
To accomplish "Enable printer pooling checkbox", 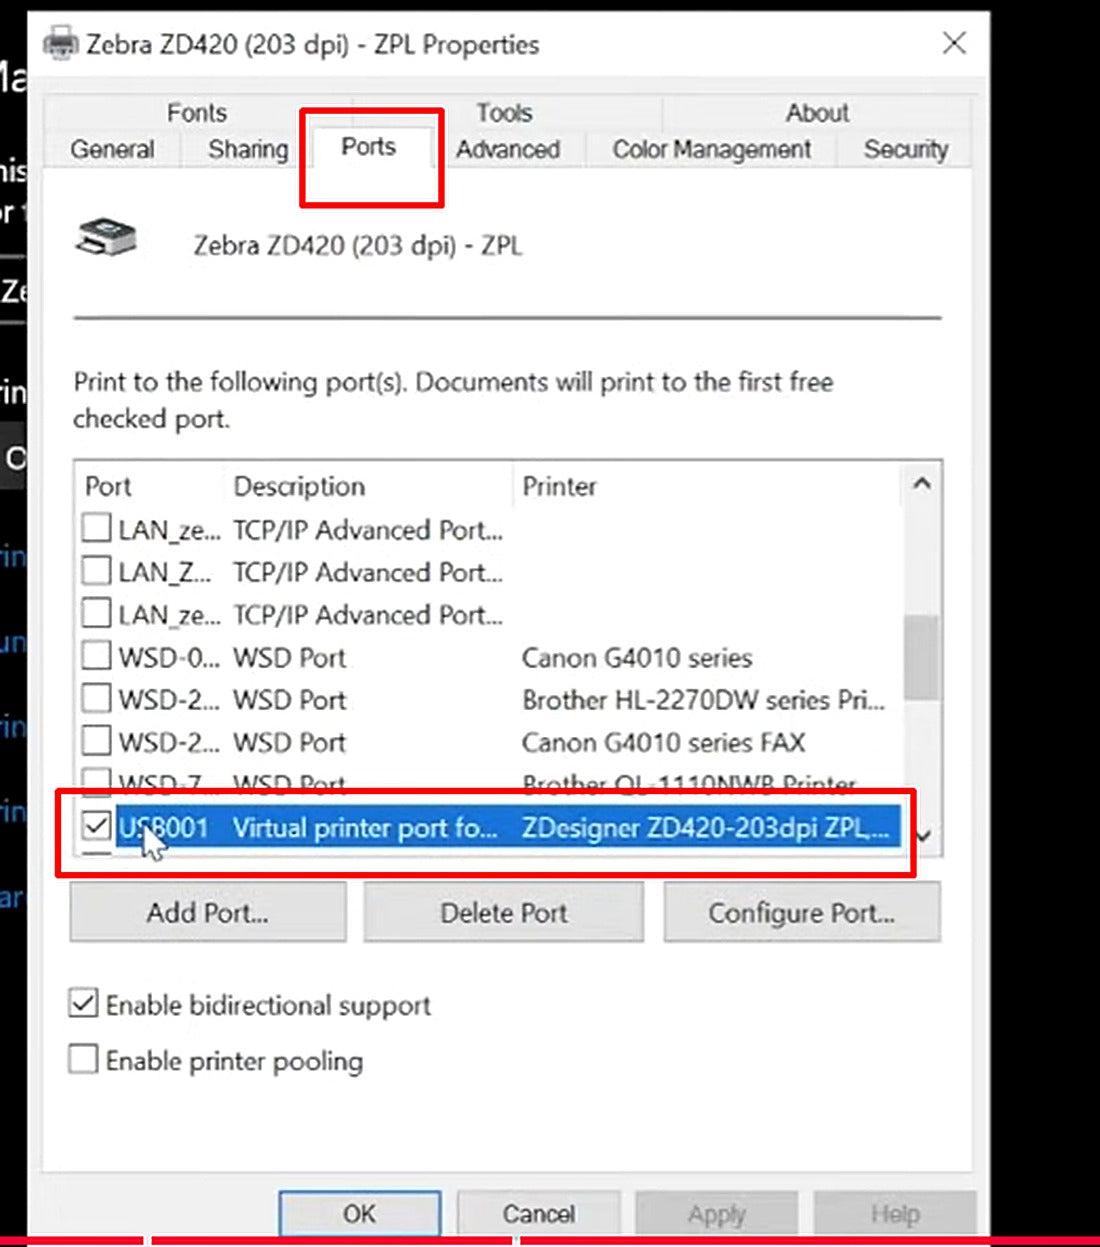I will [x=83, y=1059].
